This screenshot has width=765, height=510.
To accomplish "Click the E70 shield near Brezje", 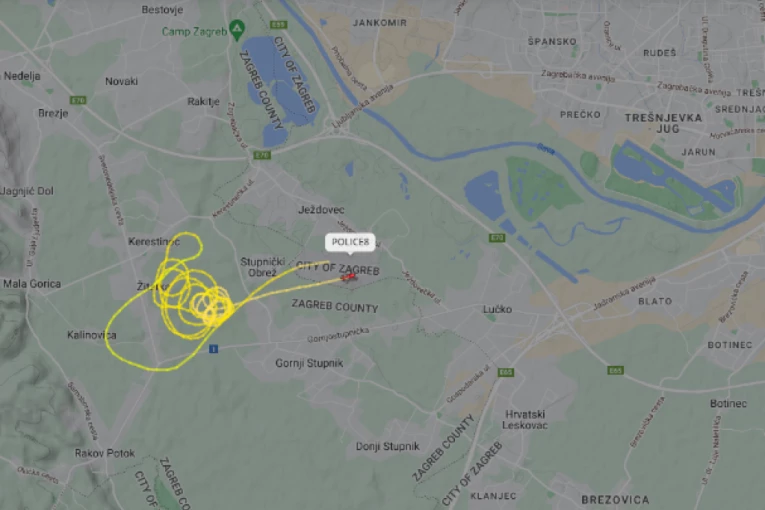I will pyautogui.click(x=79, y=100).
